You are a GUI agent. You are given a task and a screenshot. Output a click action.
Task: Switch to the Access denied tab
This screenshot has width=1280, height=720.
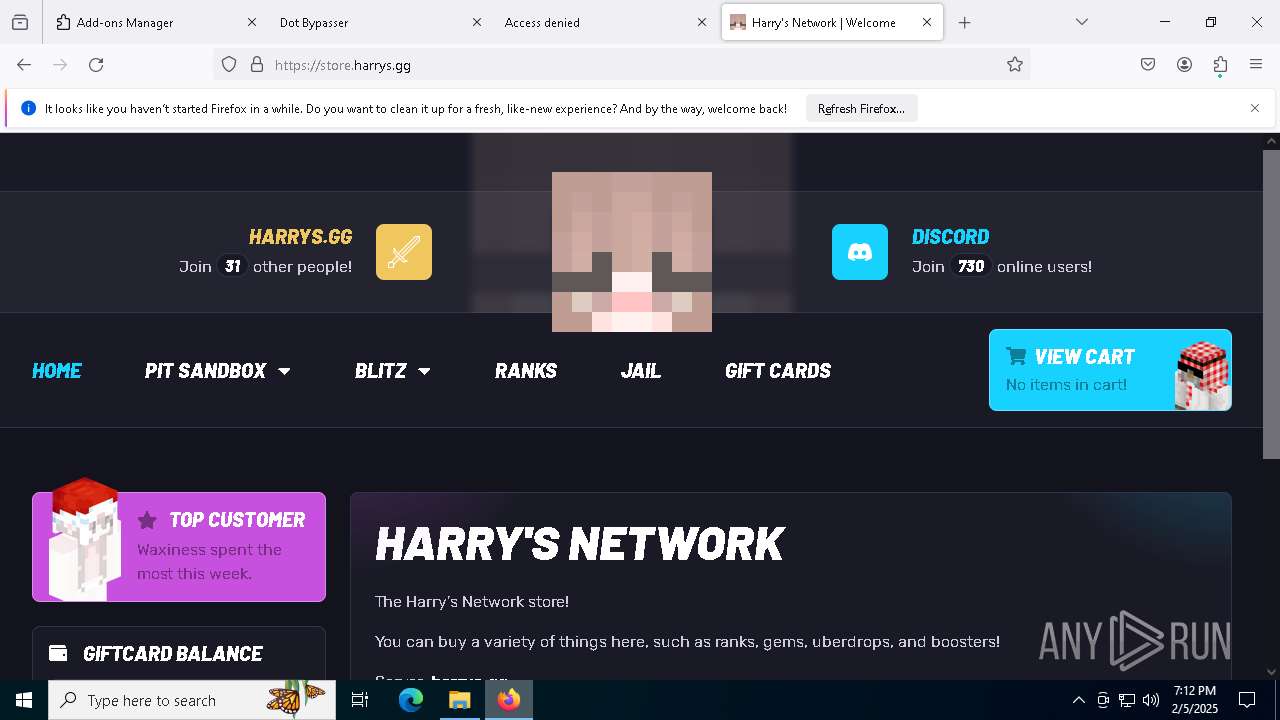pos(605,22)
